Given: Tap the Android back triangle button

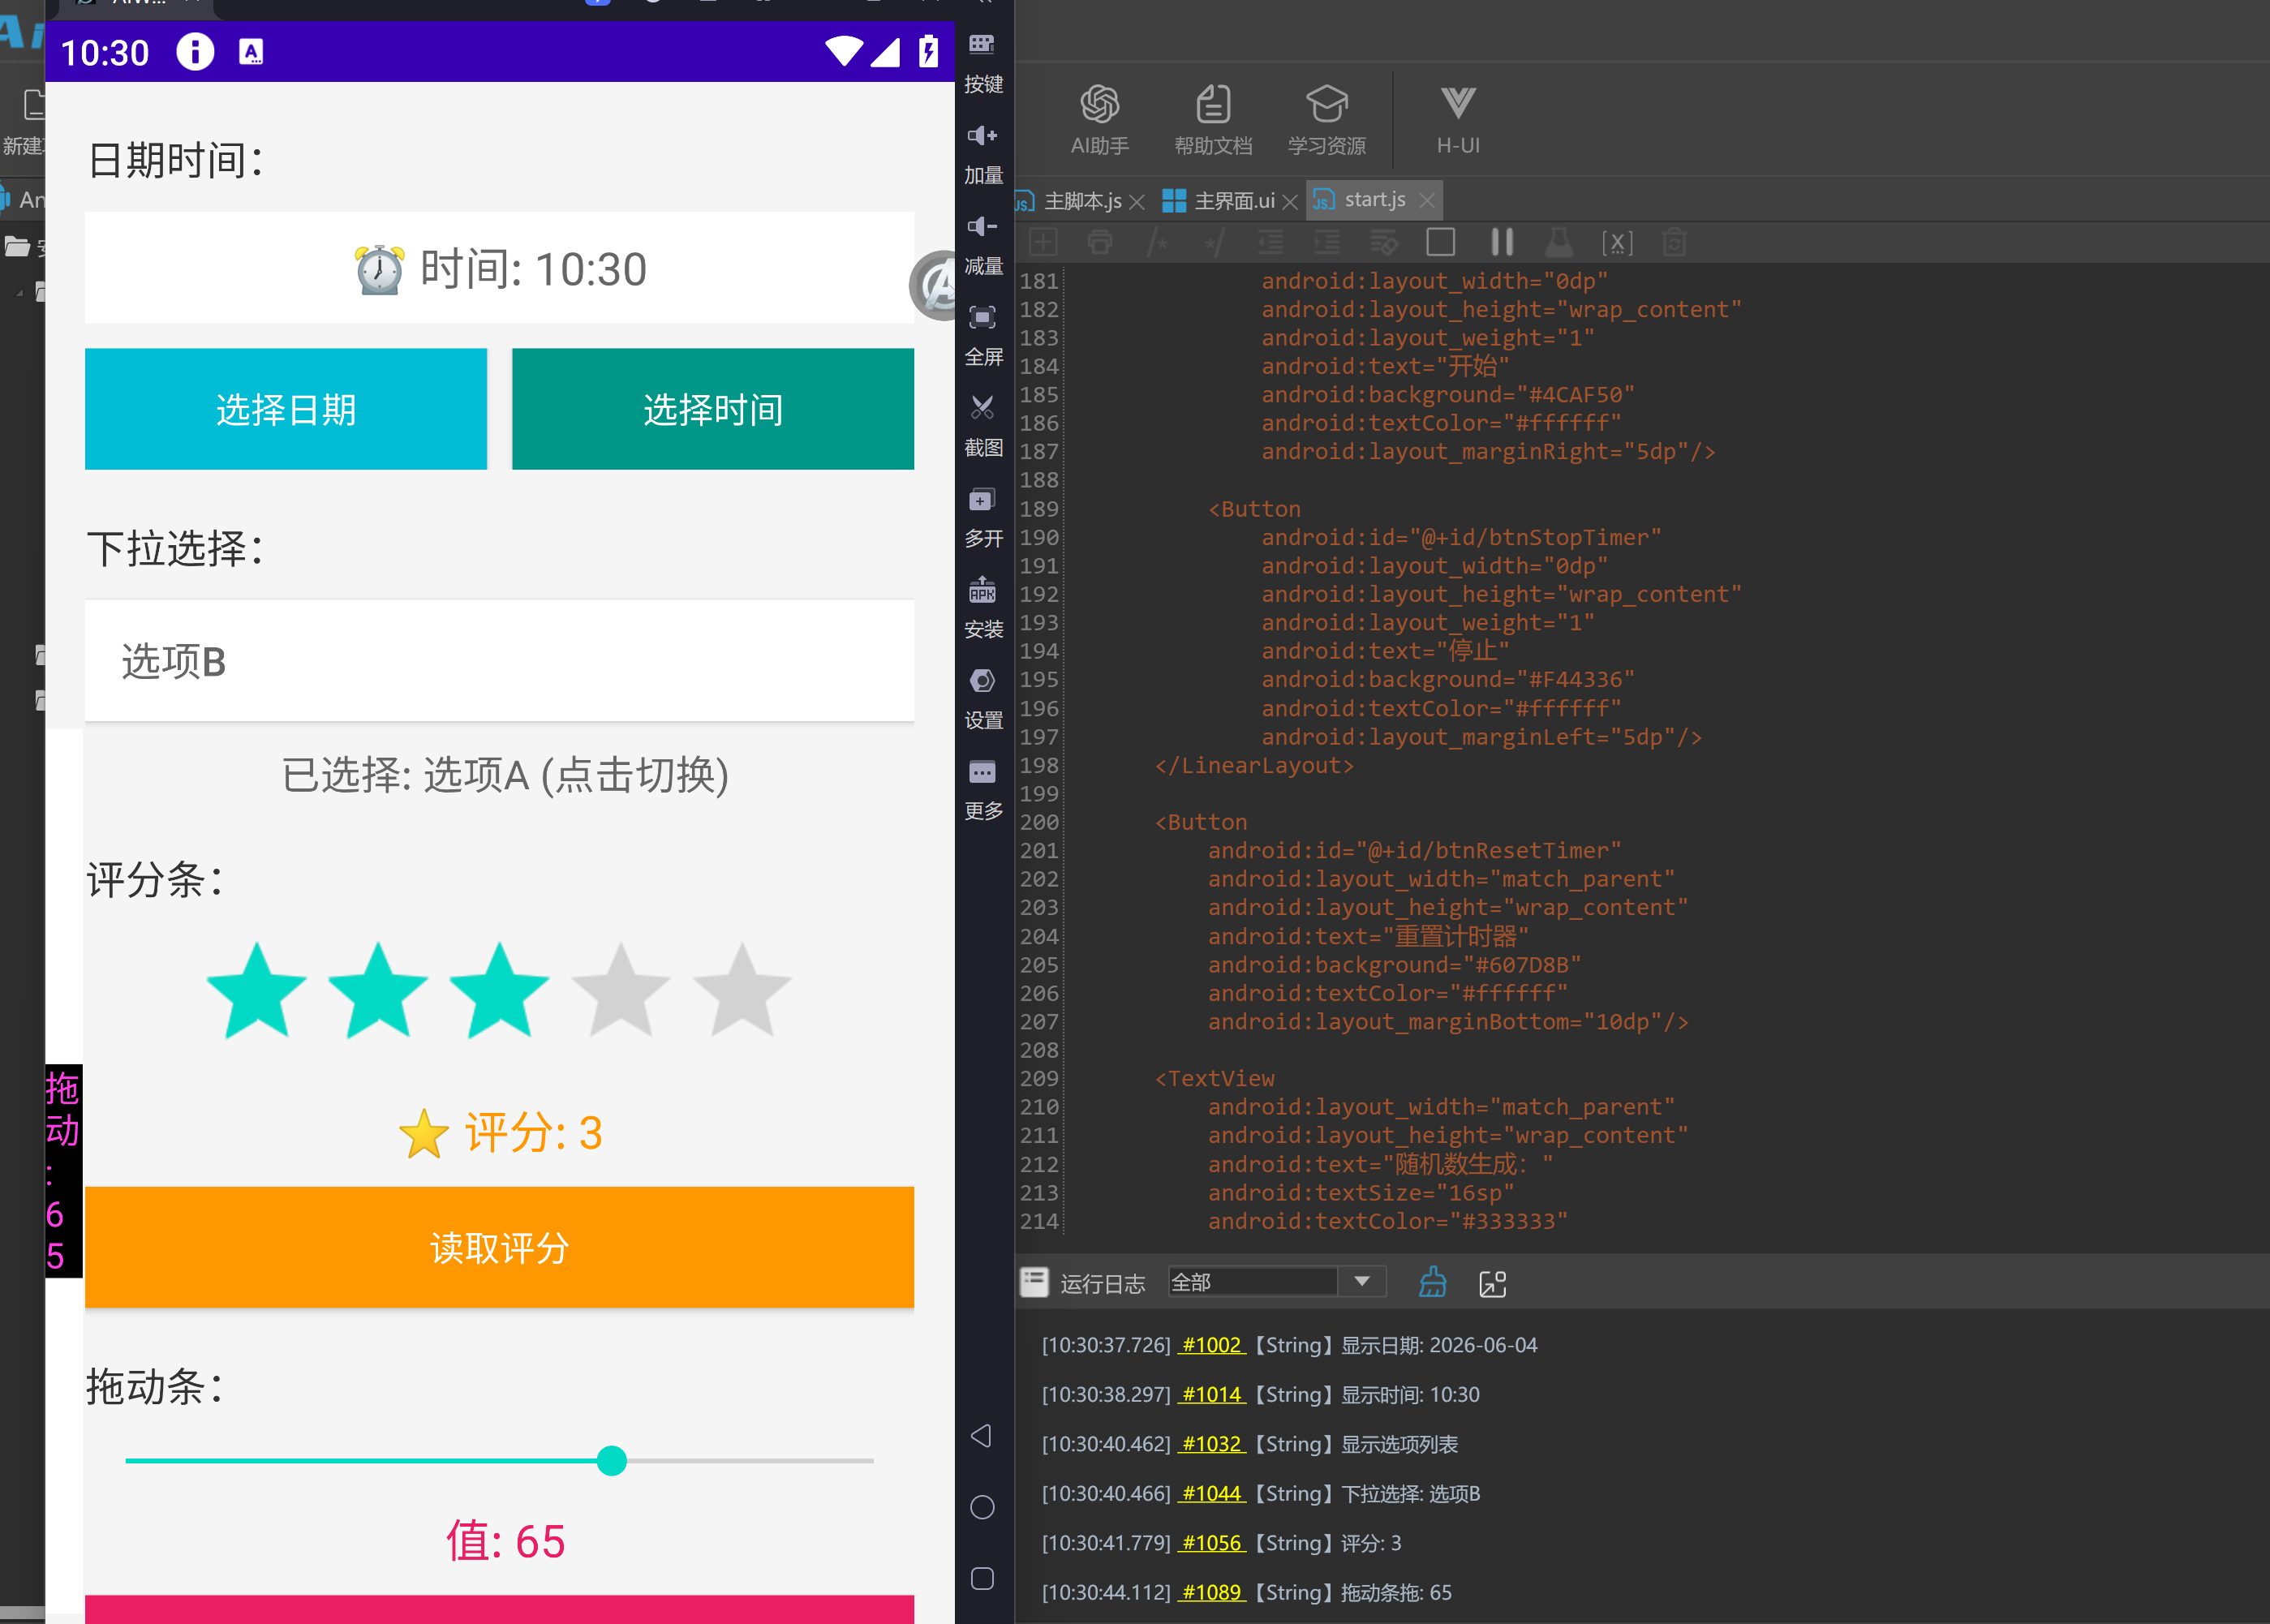Looking at the screenshot, I should [x=981, y=1436].
